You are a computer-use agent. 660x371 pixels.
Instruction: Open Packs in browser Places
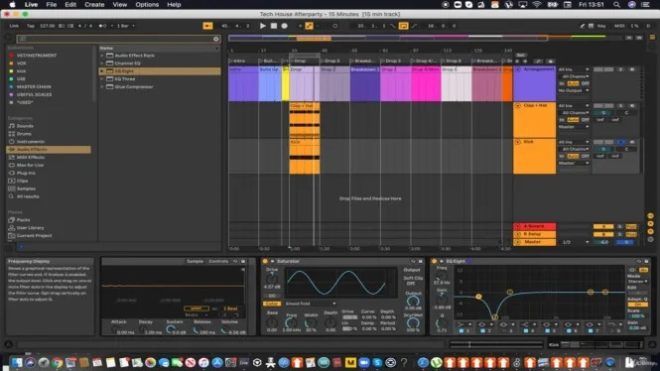[23, 220]
